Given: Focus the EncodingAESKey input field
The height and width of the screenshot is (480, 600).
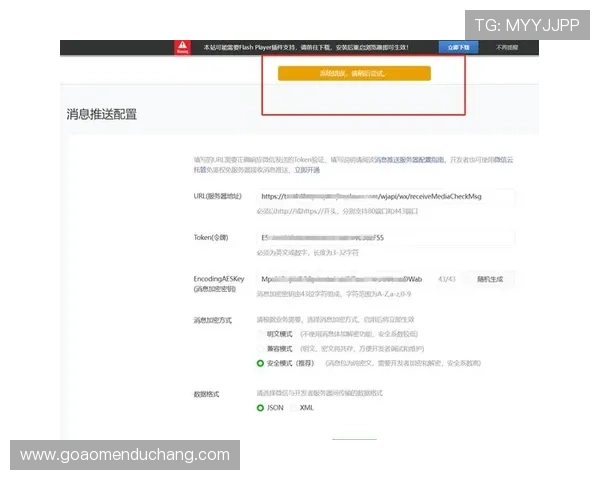Looking at the screenshot, I should click(x=343, y=279).
